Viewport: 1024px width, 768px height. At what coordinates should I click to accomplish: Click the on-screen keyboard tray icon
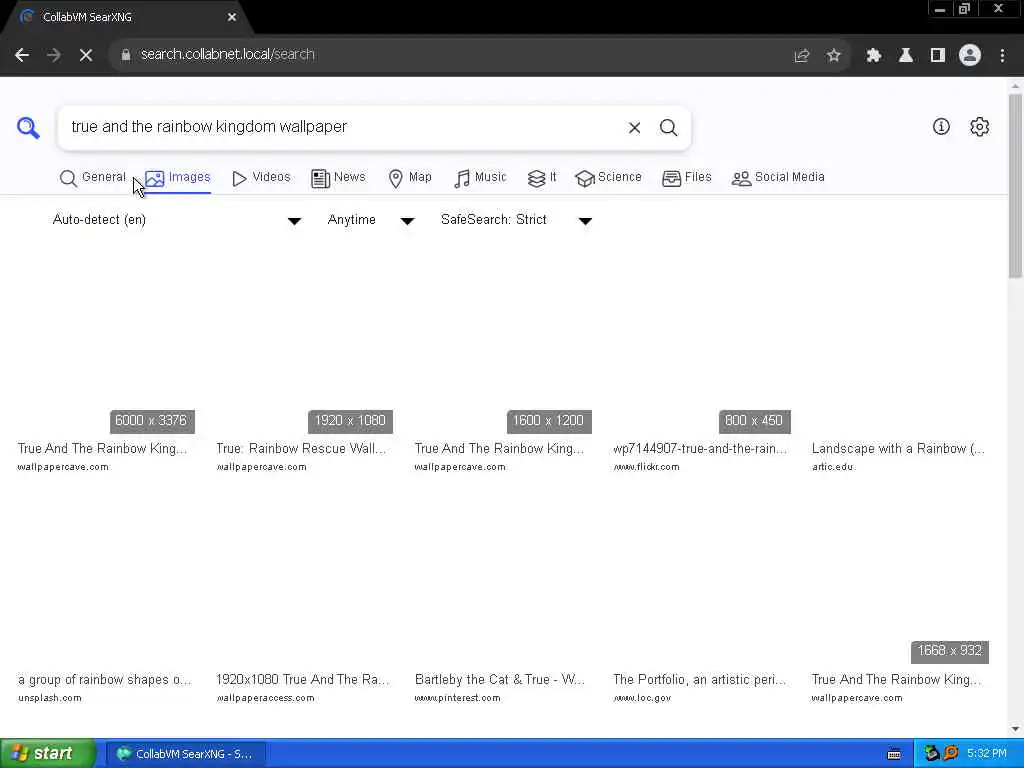[894, 754]
